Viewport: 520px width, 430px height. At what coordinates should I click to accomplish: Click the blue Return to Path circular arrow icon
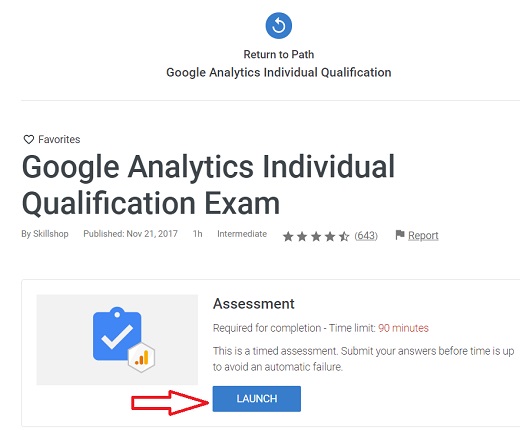click(279, 26)
